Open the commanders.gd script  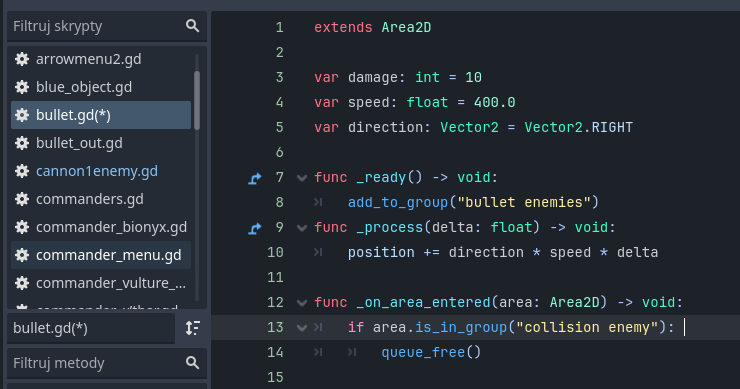(x=101, y=199)
